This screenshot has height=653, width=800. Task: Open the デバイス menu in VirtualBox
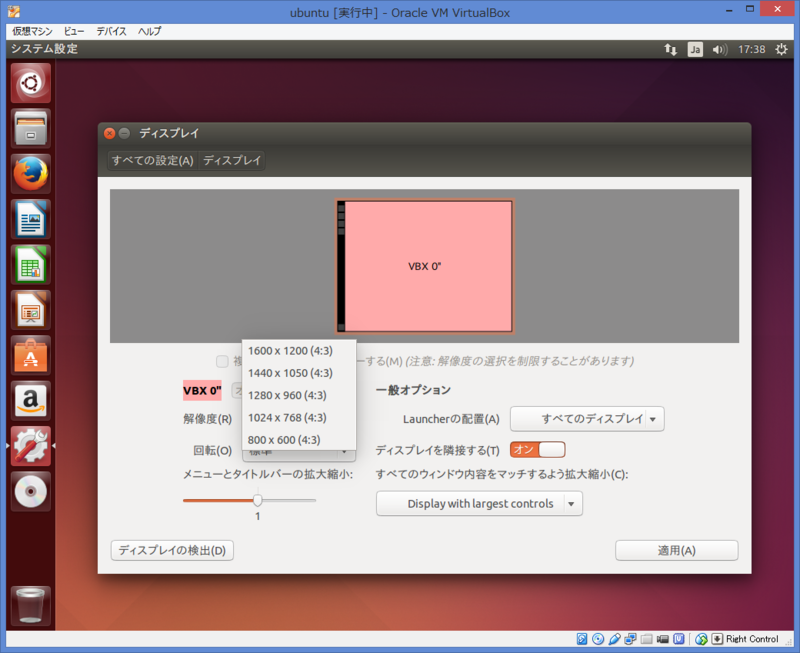coord(110,31)
